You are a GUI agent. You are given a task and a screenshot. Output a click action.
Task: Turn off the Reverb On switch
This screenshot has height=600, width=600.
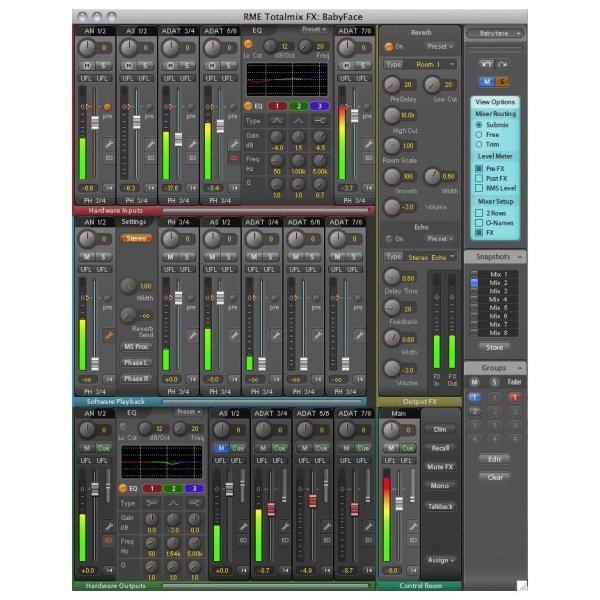click(x=389, y=47)
